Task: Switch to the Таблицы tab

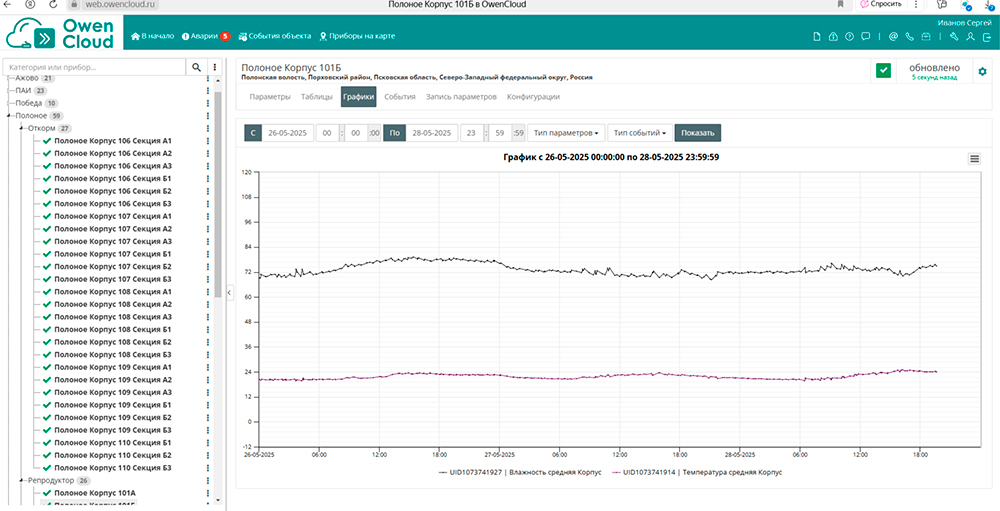Action: [x=317, y=97]
